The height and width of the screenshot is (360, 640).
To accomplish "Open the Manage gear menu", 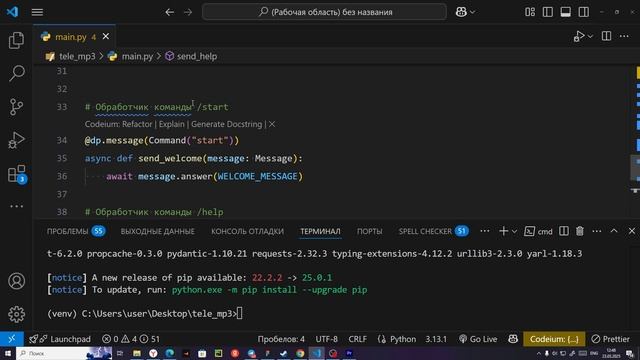I will (16, 314).
